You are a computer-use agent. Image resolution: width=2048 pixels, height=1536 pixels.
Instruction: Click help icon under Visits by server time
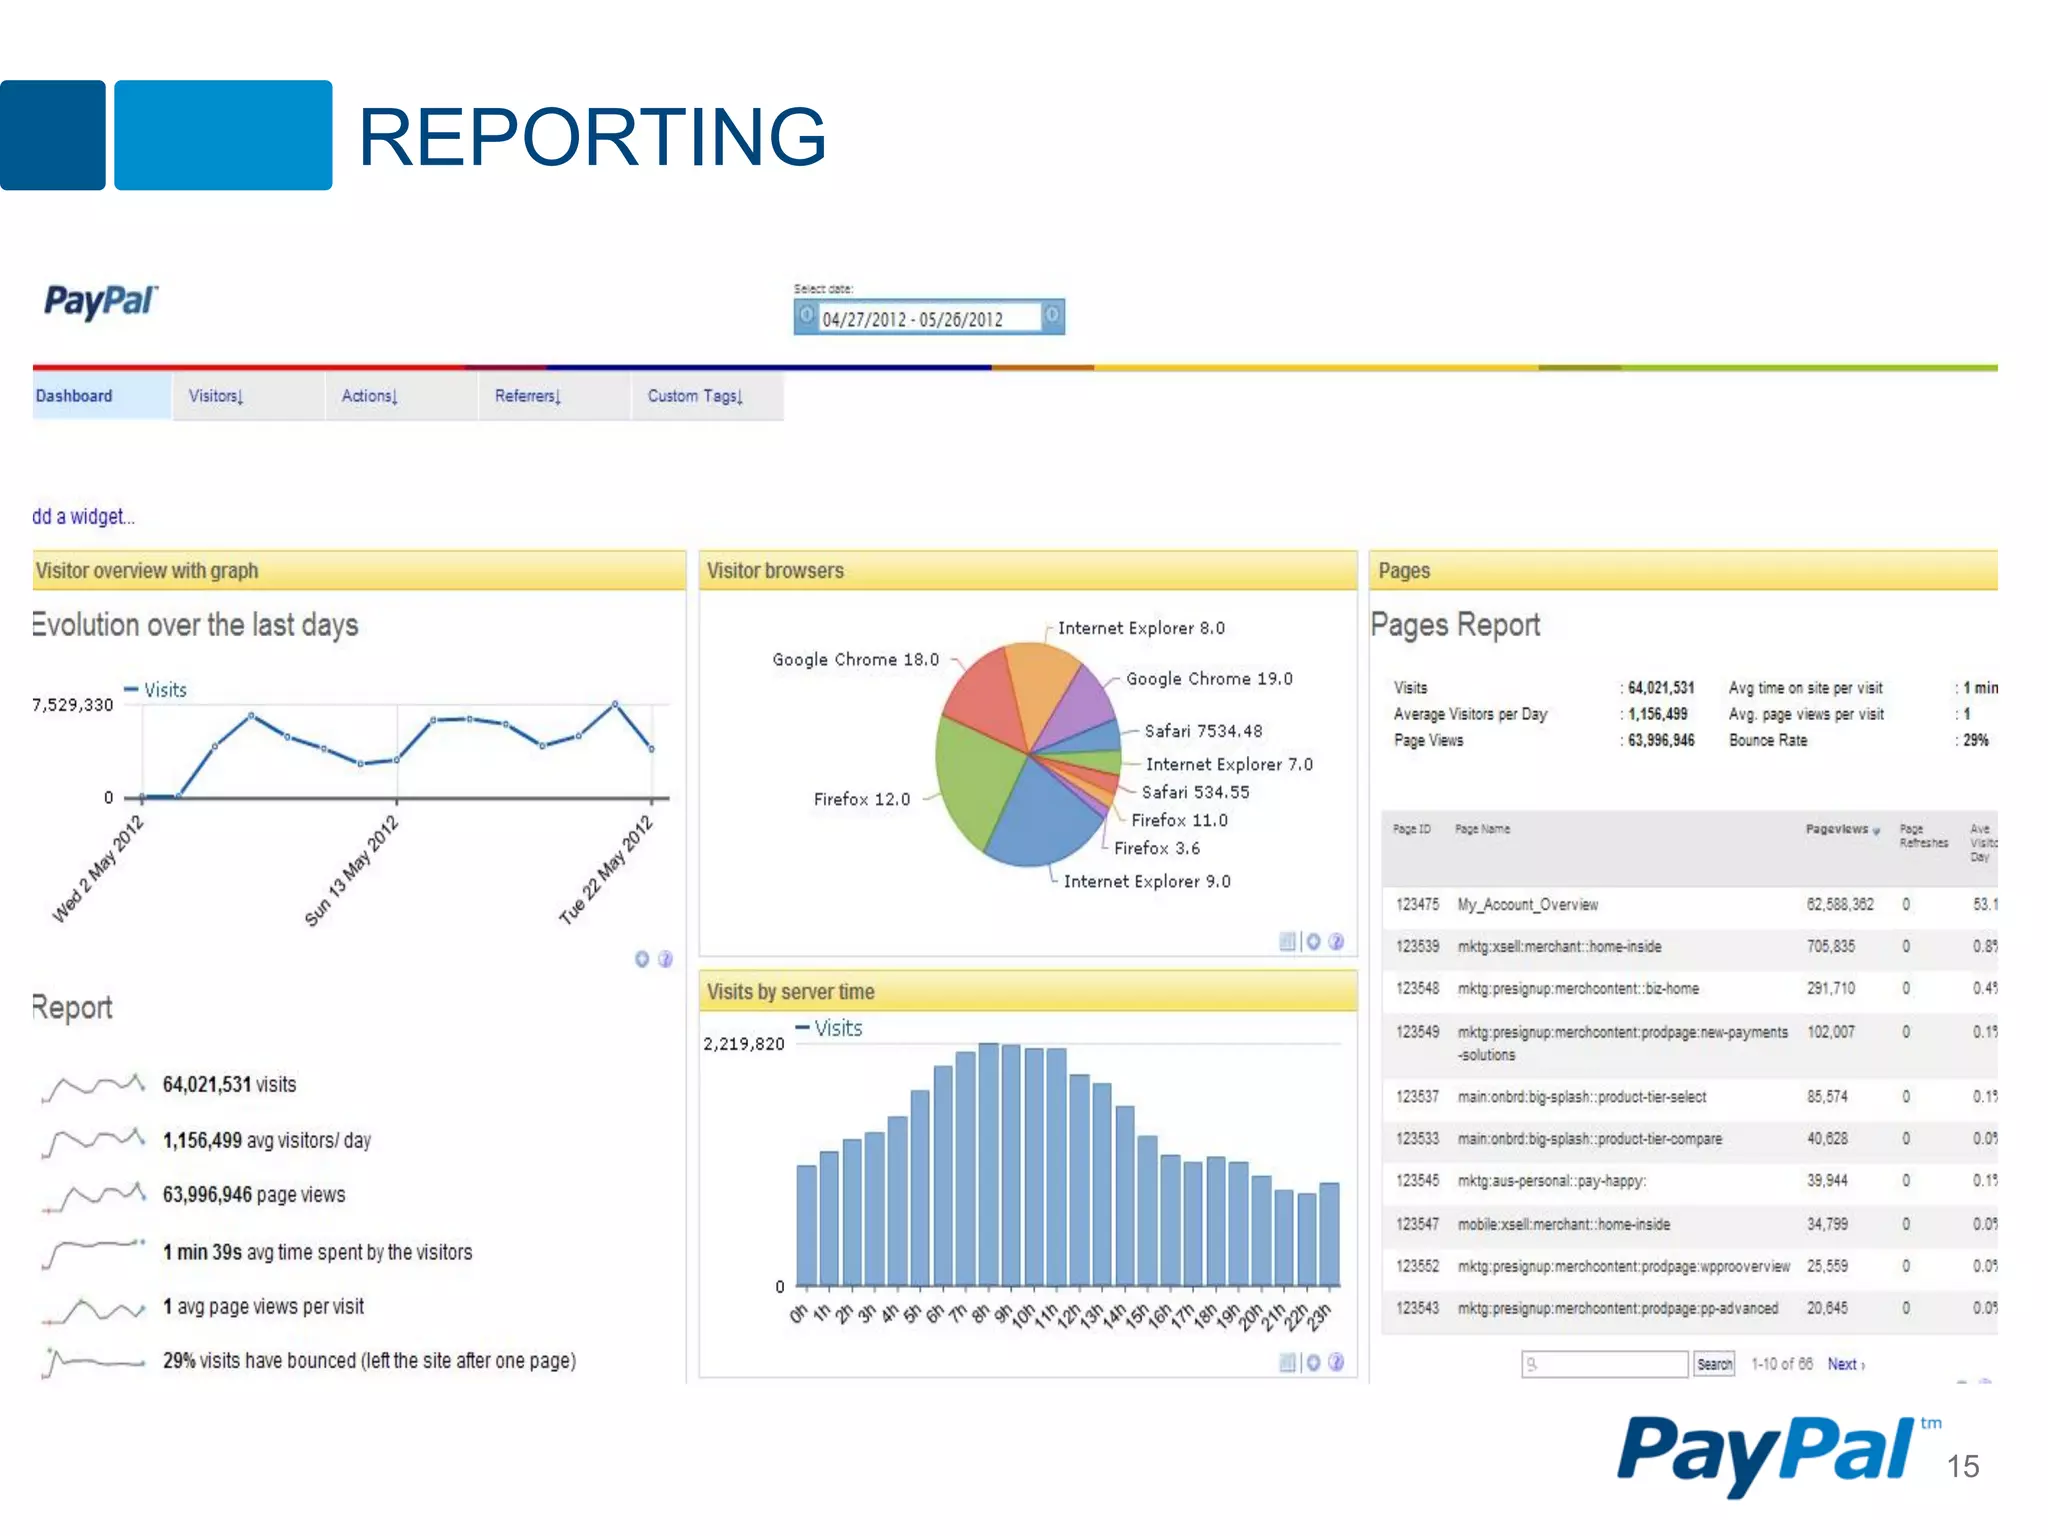point(1336,1362)
